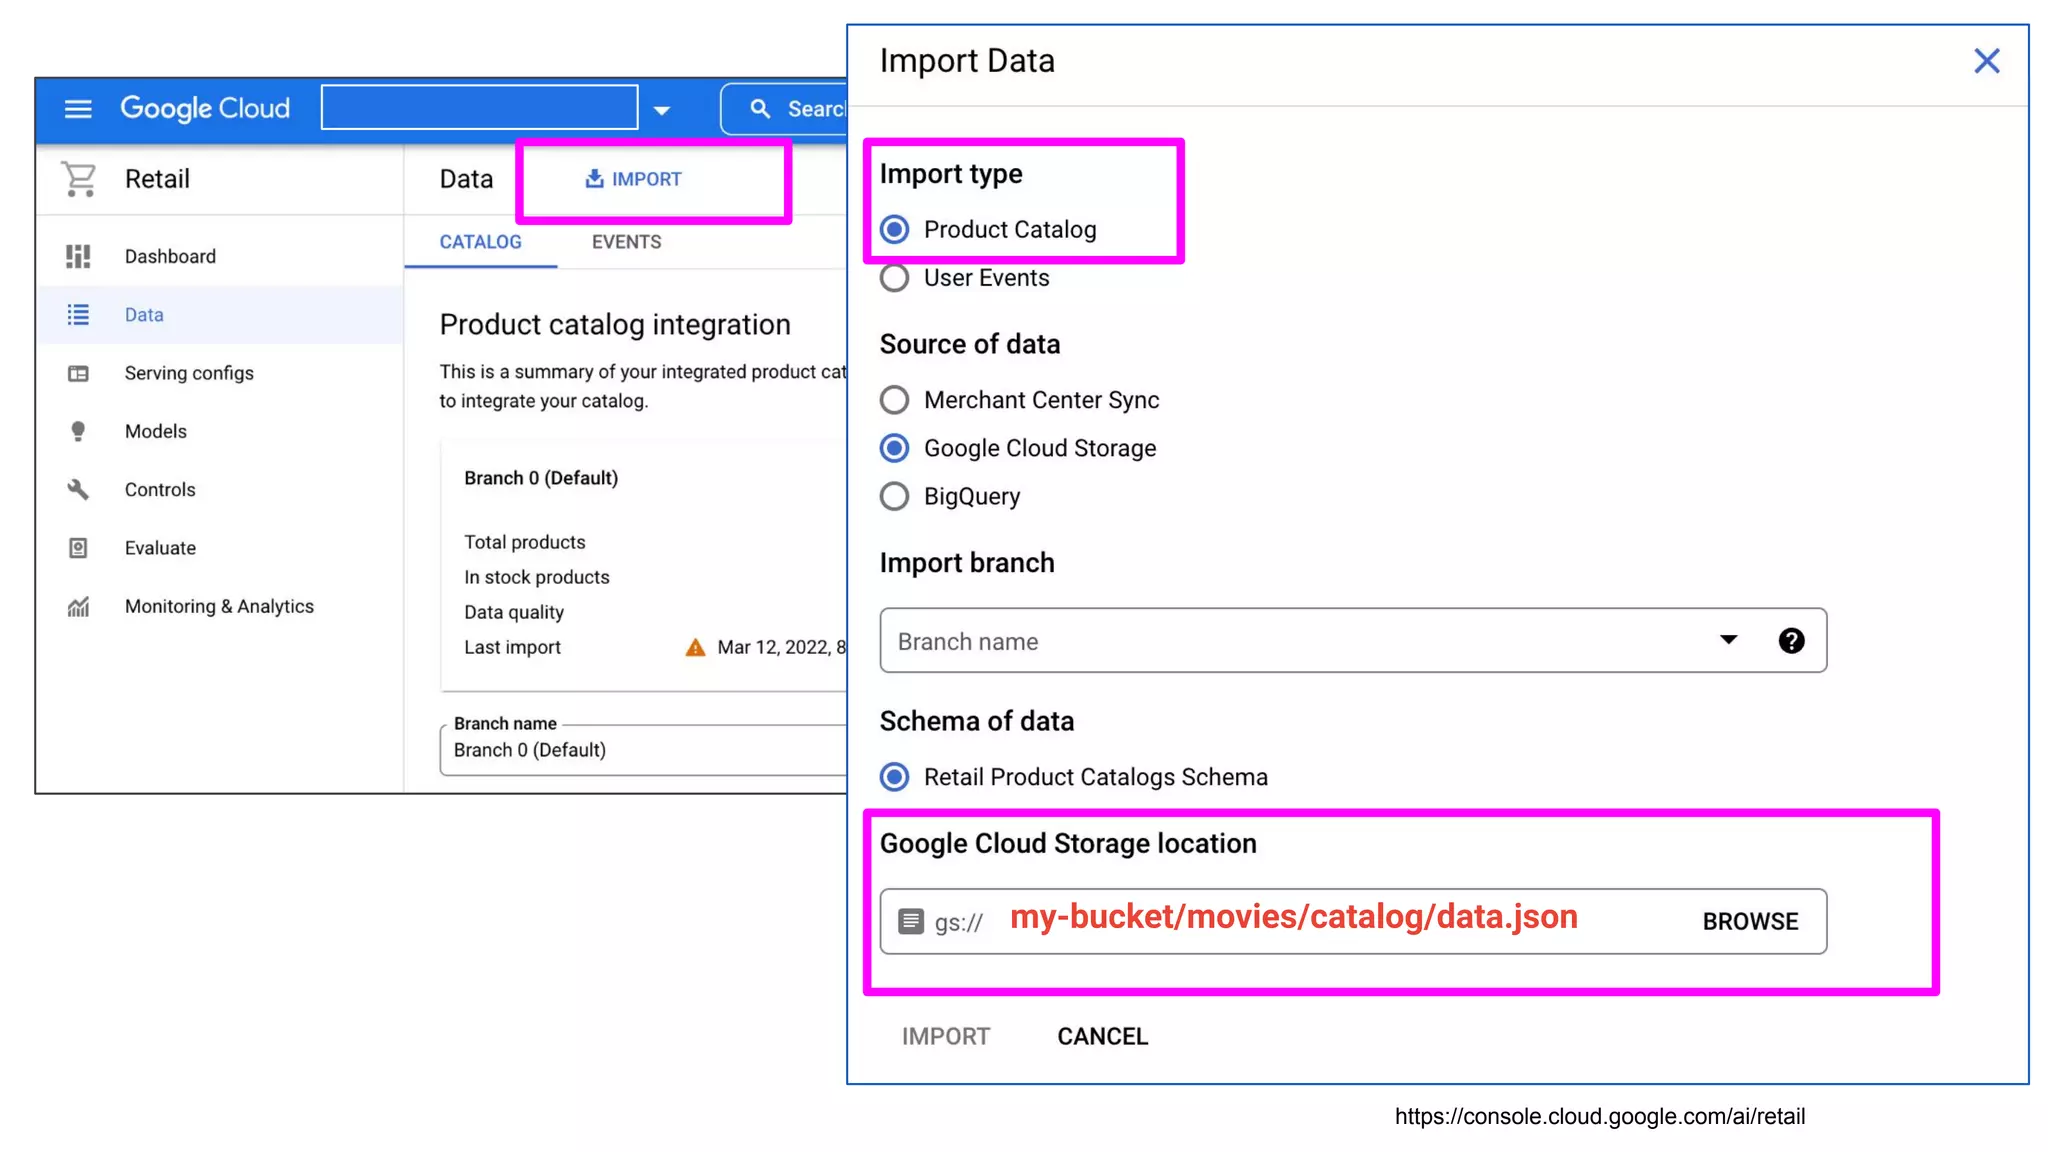This screenshot has height=1152, width=2048.
Task: Click the Monitoring & Analytics chart icon
Action: click(78, 607)
